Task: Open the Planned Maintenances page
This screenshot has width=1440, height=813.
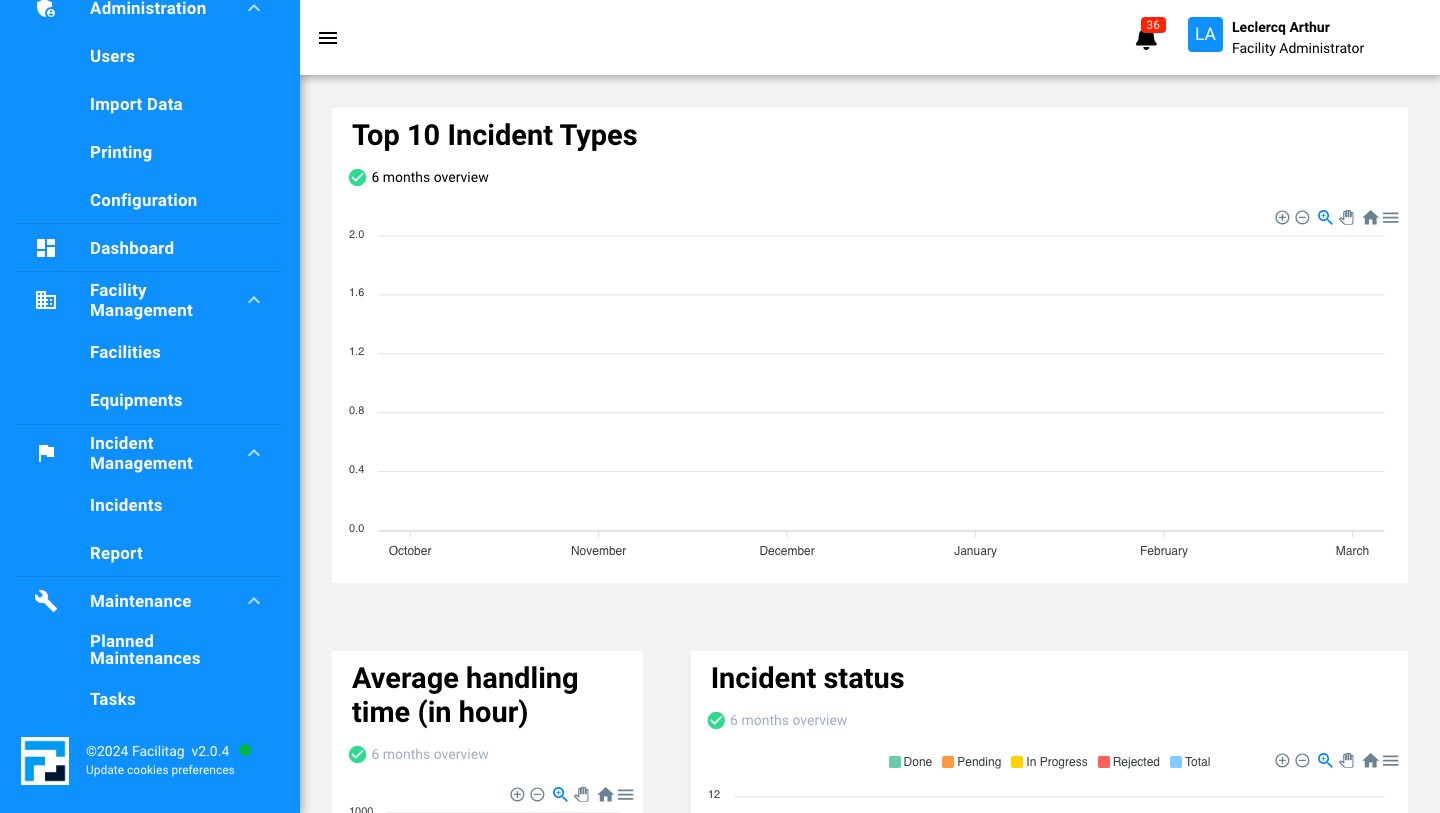Action: [145, 650]
